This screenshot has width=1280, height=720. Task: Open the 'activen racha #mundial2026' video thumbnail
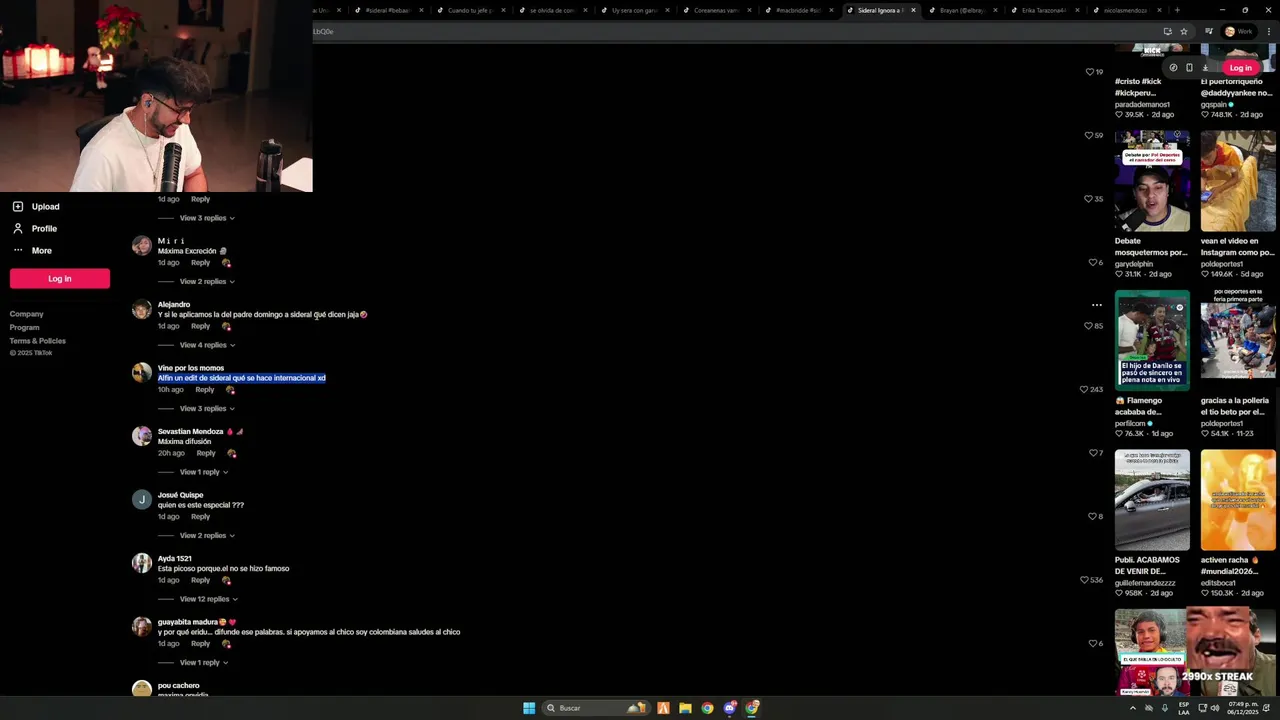(x=1238, y=500)
